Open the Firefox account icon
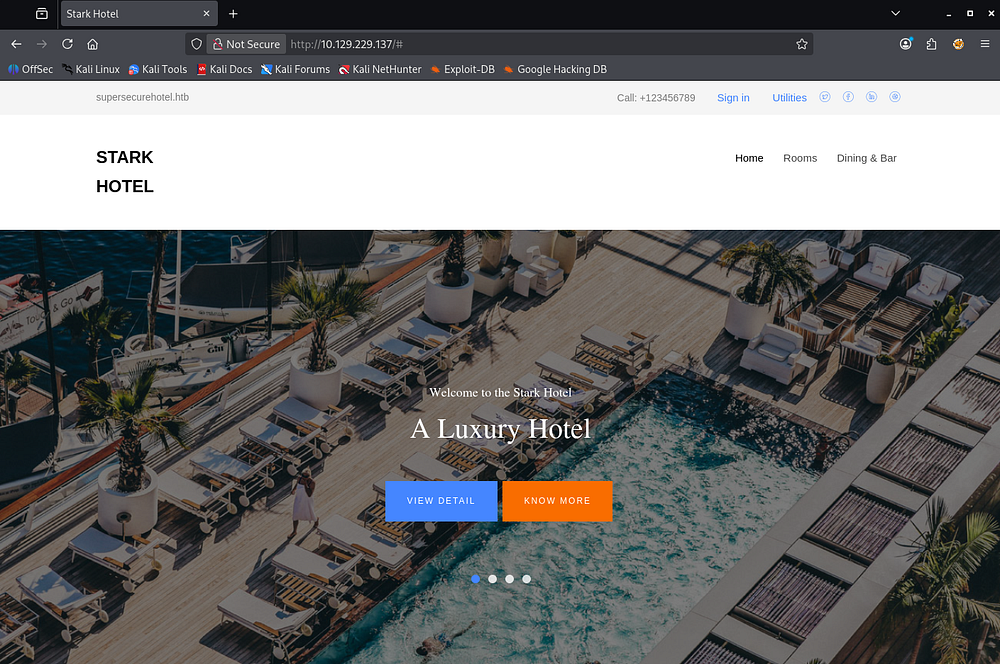 pos(905,44)
